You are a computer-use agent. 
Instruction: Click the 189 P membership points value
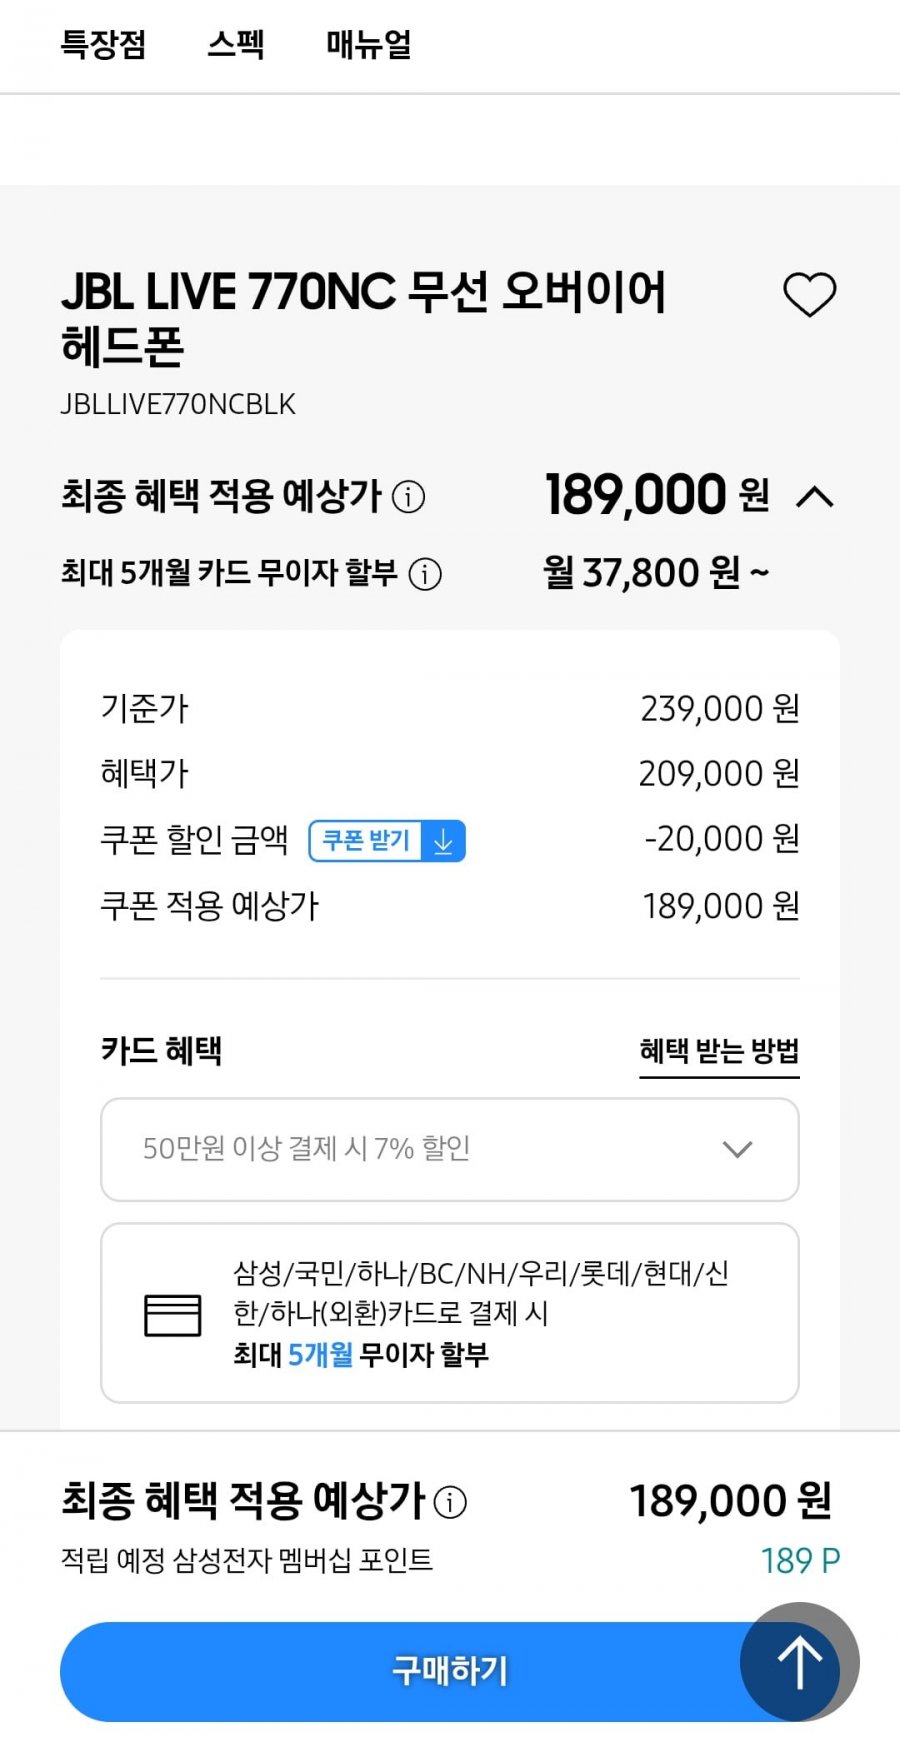[800, 1560]
